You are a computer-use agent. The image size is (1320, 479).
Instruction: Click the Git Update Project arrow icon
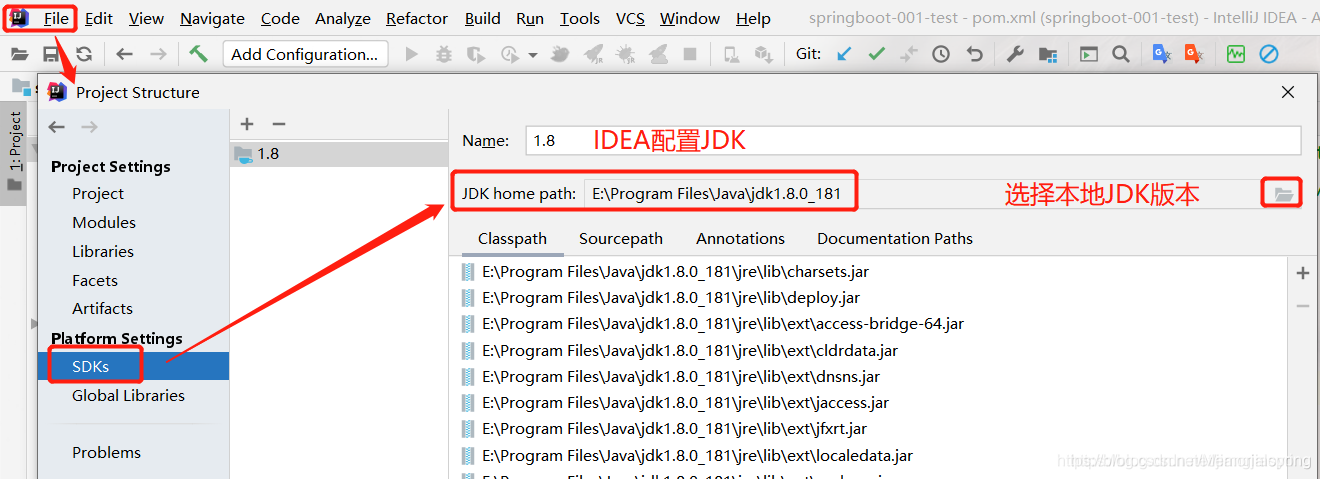coord(844,54)
